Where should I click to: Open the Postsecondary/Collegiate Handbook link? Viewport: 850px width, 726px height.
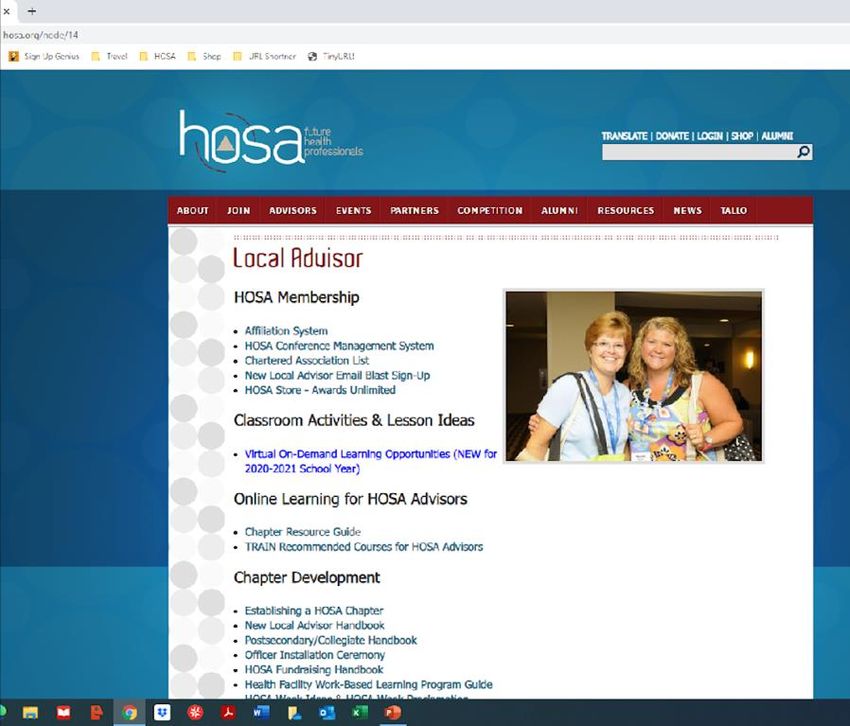coord(331,640)
